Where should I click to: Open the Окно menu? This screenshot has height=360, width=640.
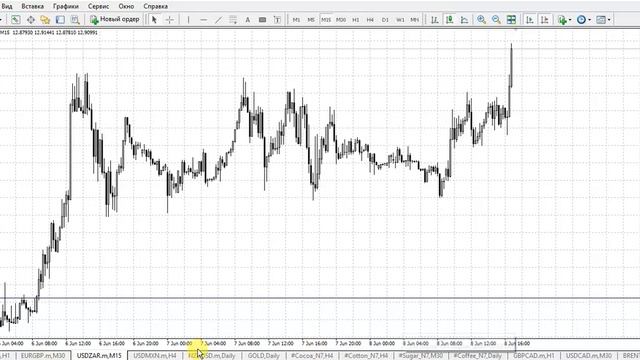pyautogui.click(x=126, y=7)
